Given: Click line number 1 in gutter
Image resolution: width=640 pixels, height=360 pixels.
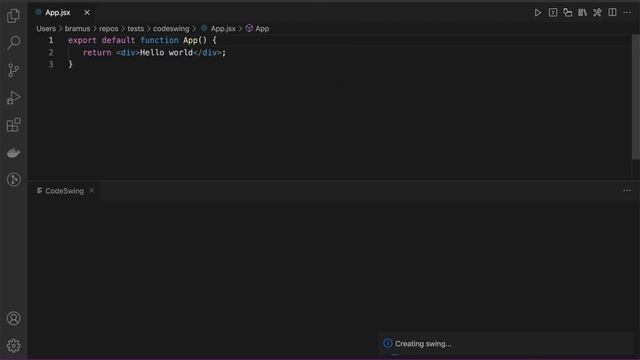Looking at the screenshot, I should click(51, 40).
